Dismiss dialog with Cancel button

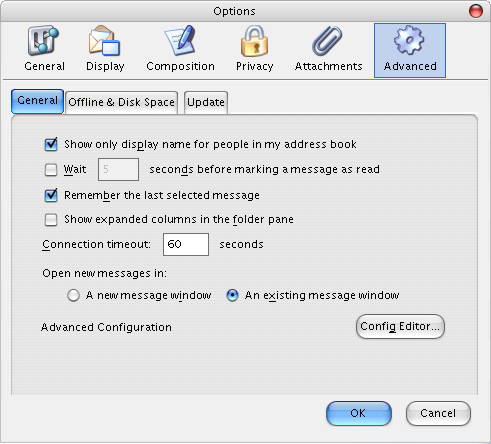(x=438, y=413)
